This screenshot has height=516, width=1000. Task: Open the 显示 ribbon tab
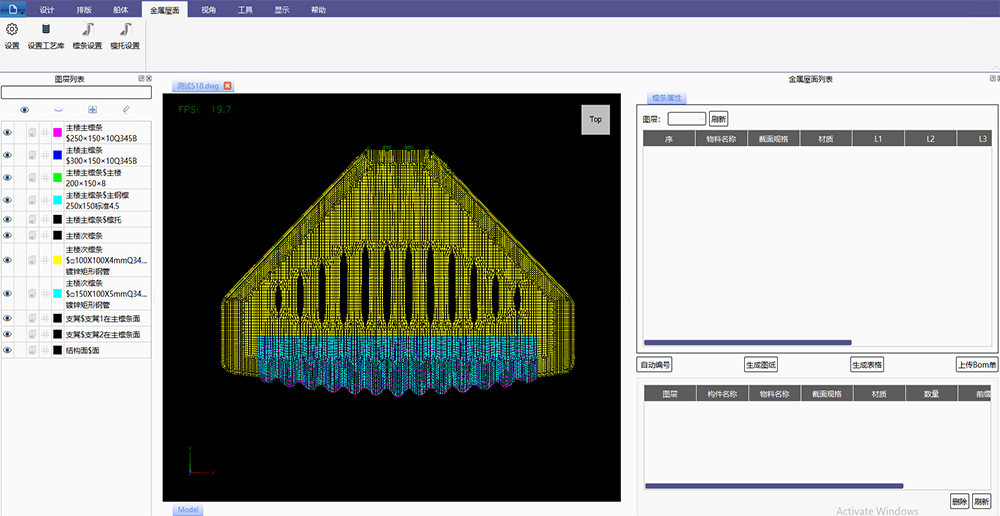coord(282,10)
